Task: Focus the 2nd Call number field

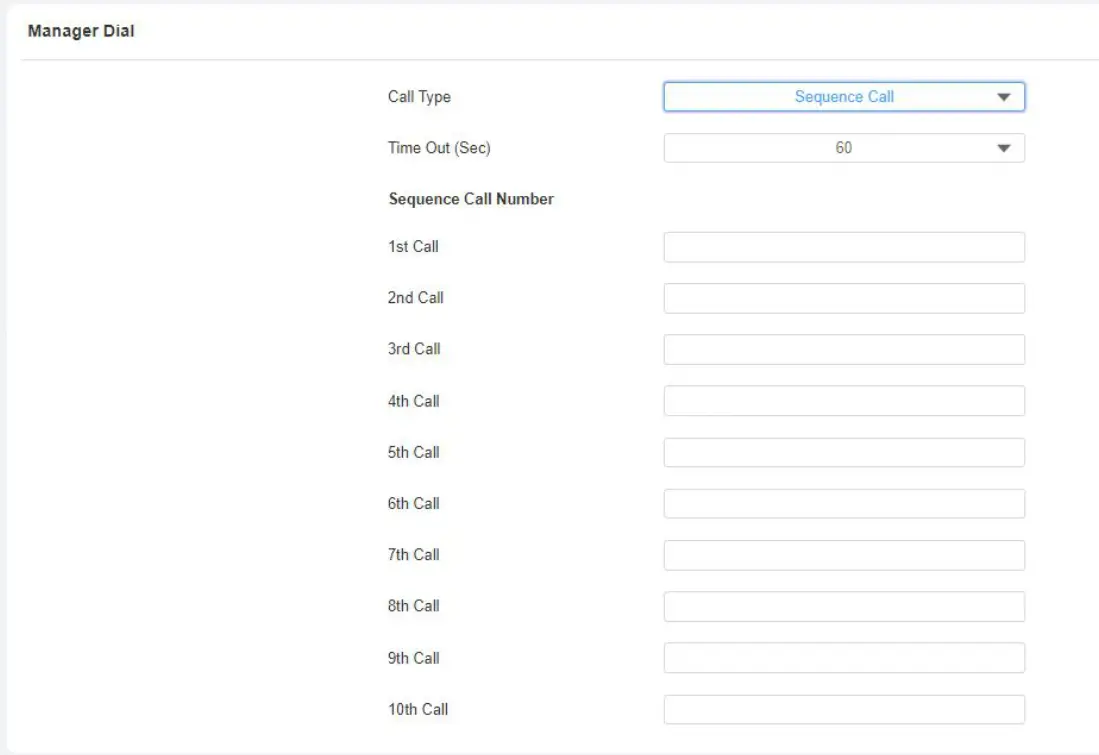Action: coord(844,298)
